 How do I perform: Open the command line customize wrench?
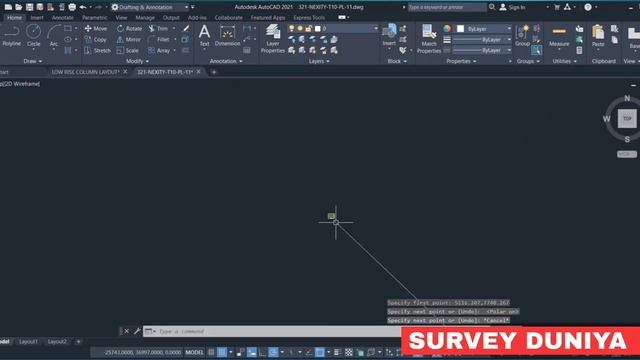coord(137,331)
